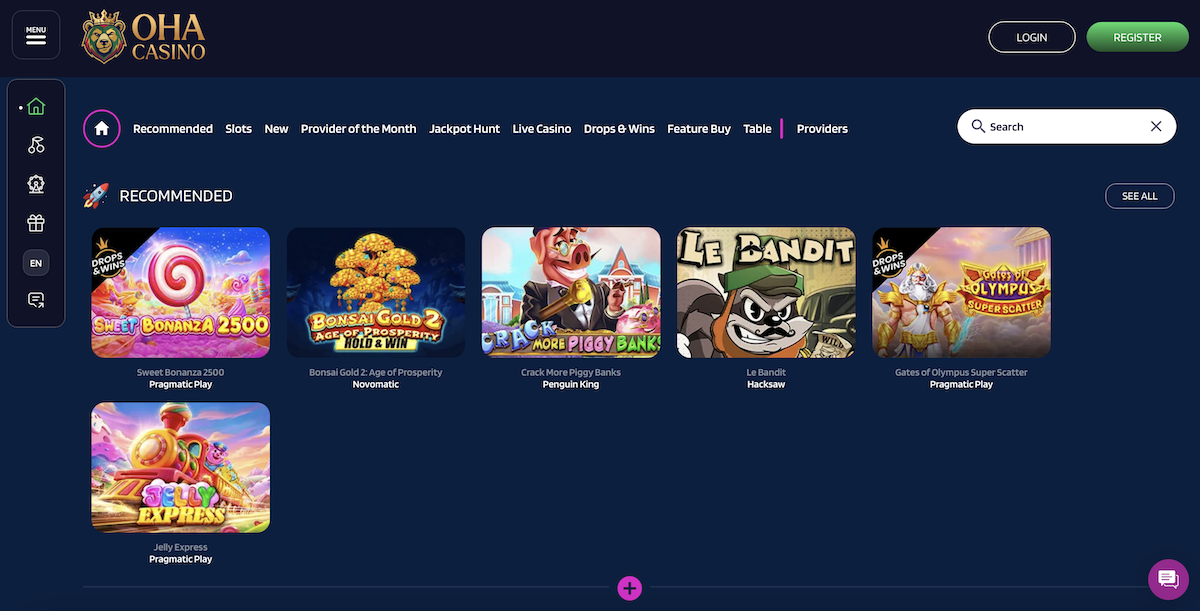Click the RECOMMENDED section heading

tap(176, 196)
